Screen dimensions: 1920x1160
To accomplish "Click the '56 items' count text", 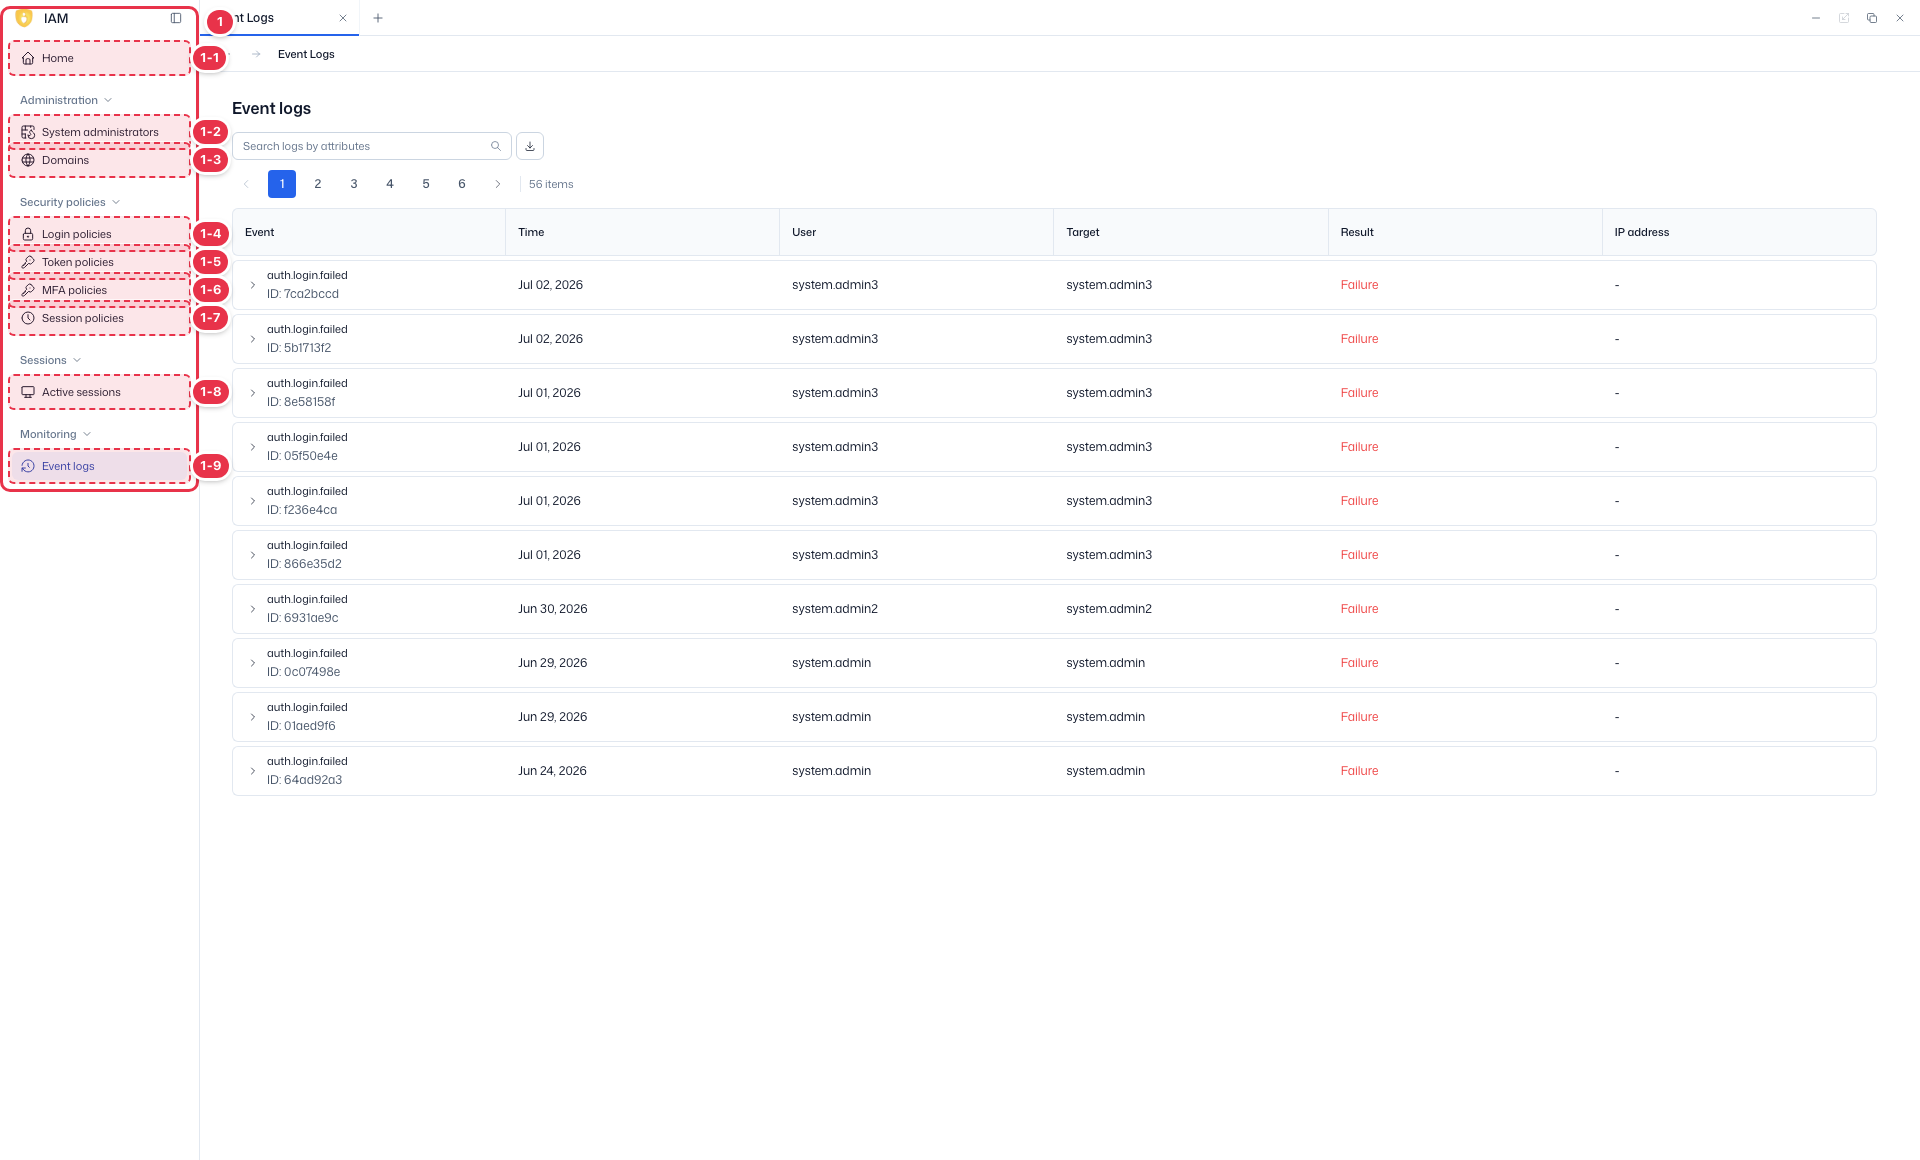I will click(551, 184).
